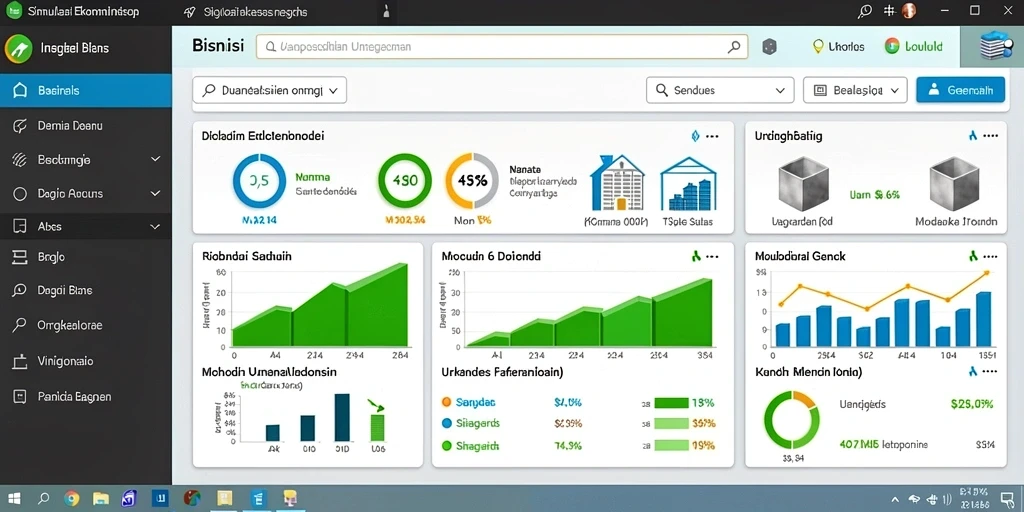
Task: Open Dernia Deanu in the sidebar
Action: point(86,125)
